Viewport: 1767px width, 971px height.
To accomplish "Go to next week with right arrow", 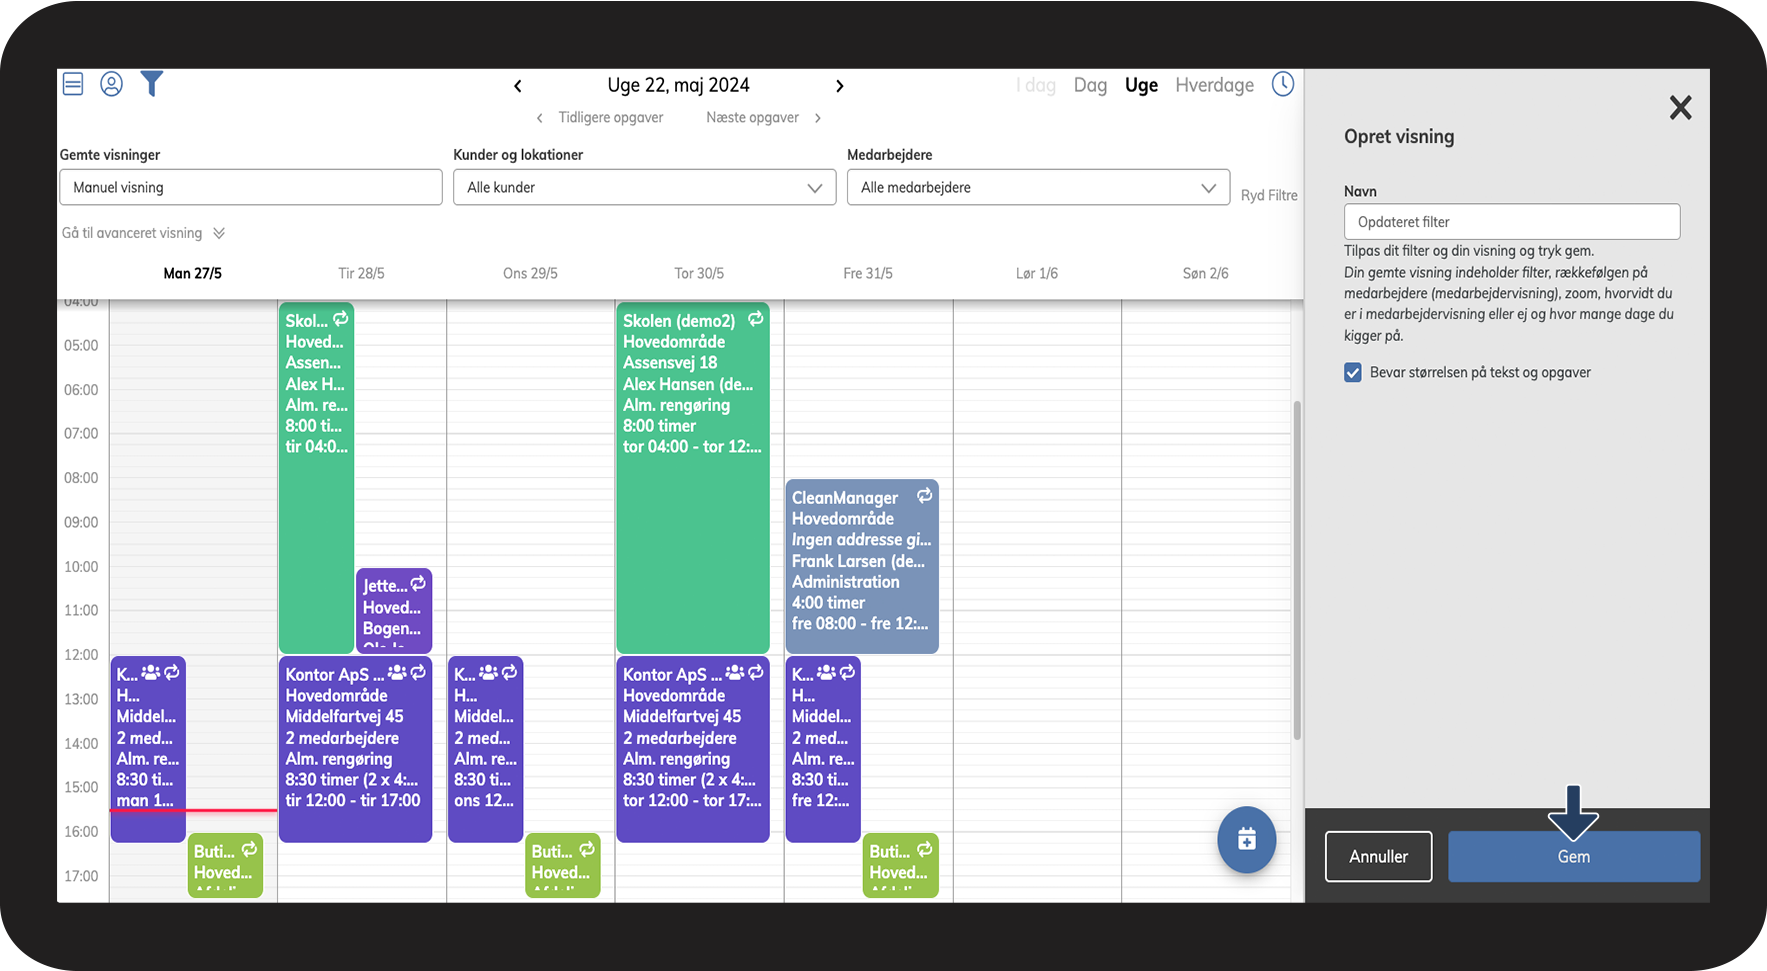I will (x=840, y=86).
